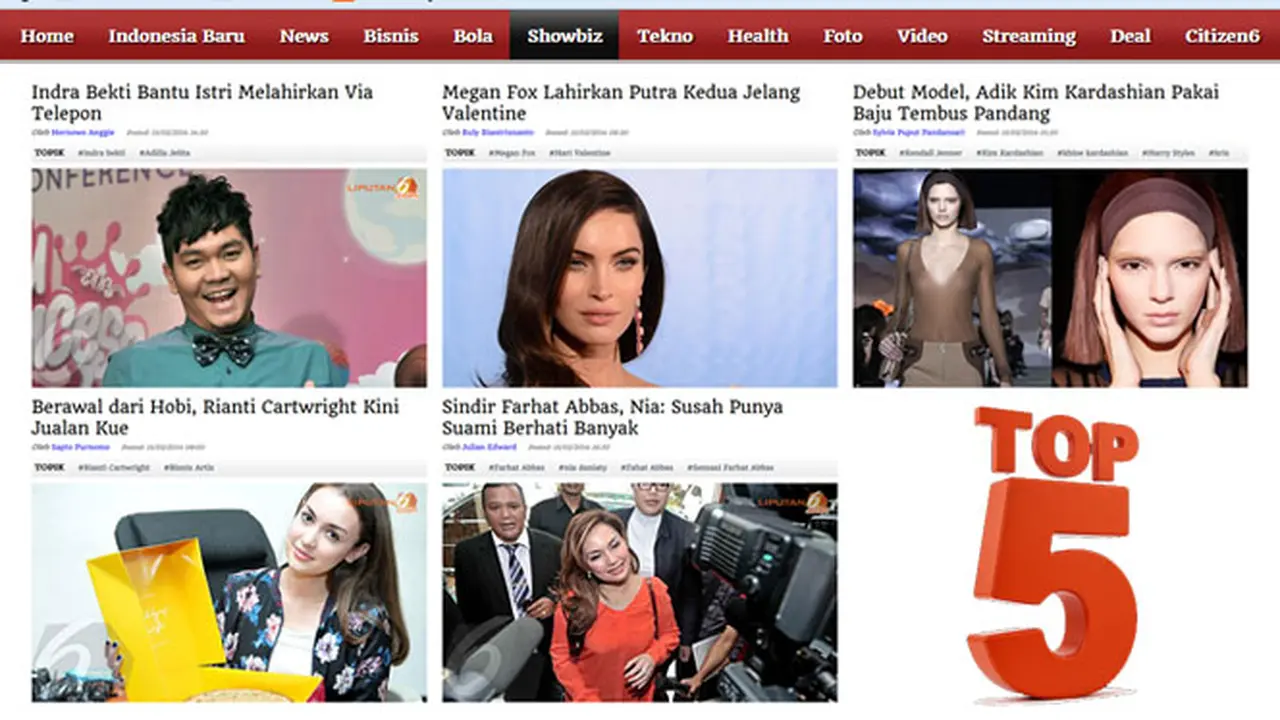This screenshot has height=720, width=1280.
Task: Open the Rianti Cartwright cake box photo
Action: pyautogui.click(x=229, y=592)
